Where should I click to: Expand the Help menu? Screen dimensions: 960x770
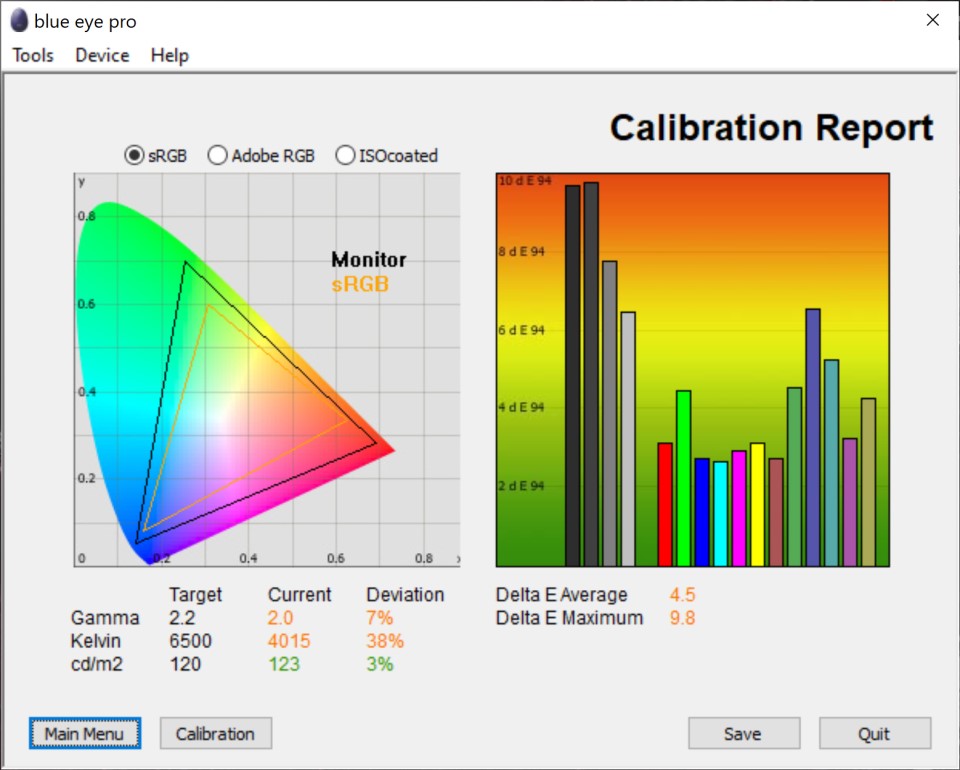pyautogui.click(x=170, y=55)
